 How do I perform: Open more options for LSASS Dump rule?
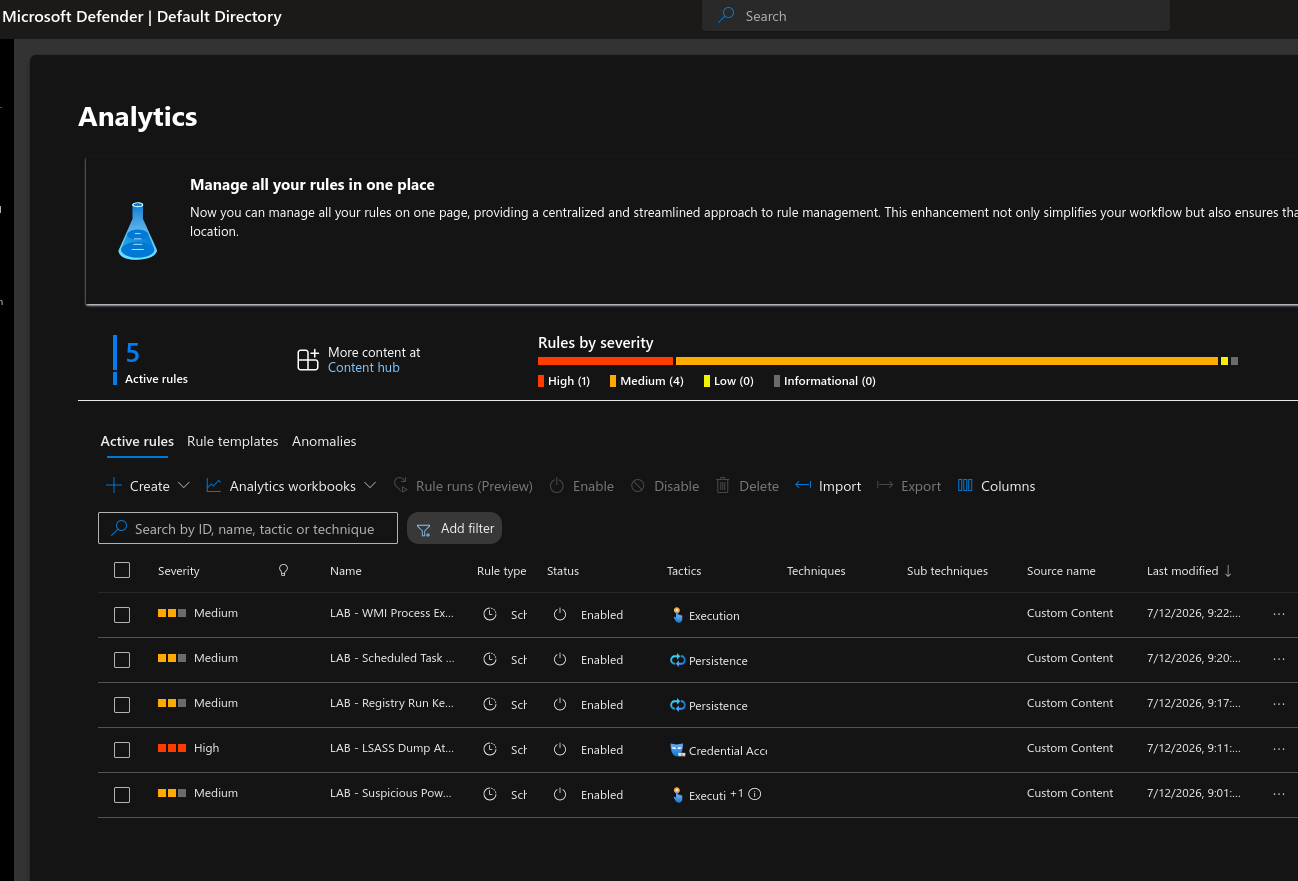tap(1279, 749)
